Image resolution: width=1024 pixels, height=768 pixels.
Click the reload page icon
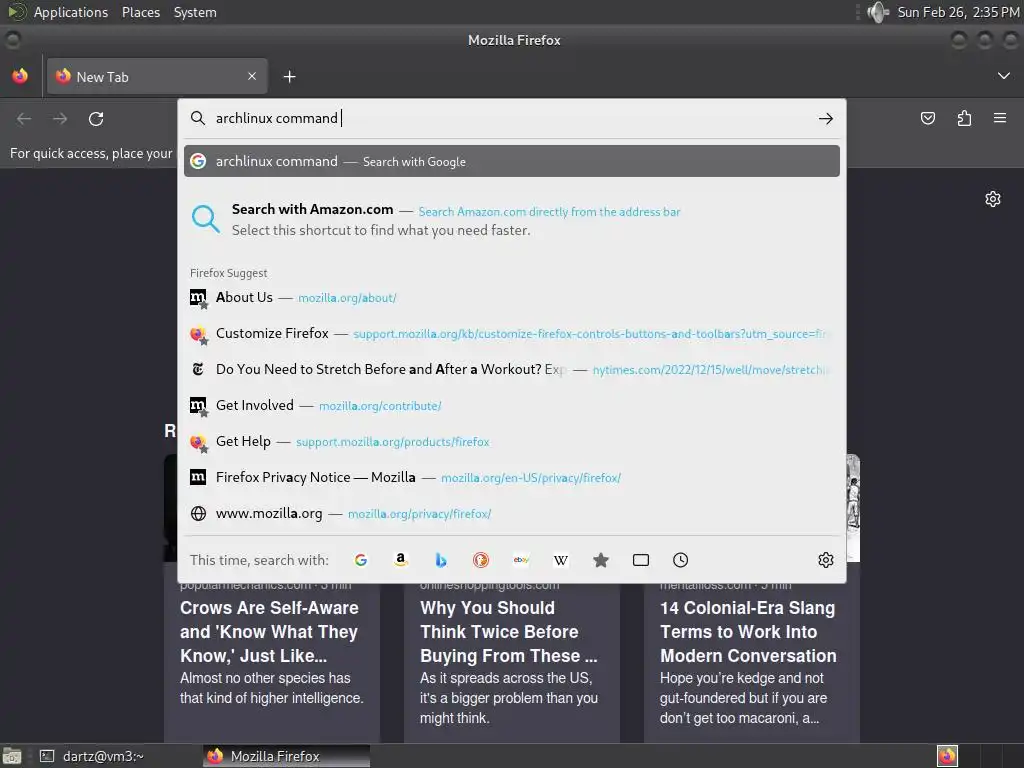point(96,119)
